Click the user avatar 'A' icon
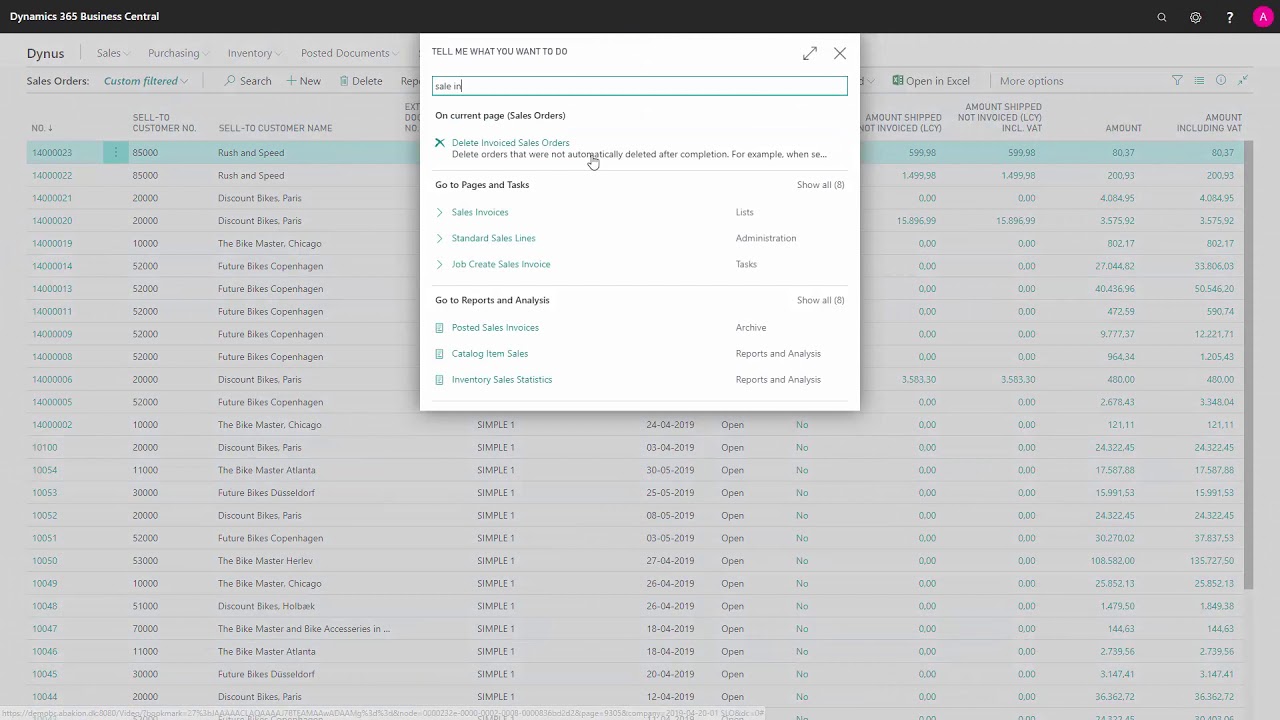The height and width of the screenshot is (720, 1280). pyautogui.click(x=1263, y=17)
